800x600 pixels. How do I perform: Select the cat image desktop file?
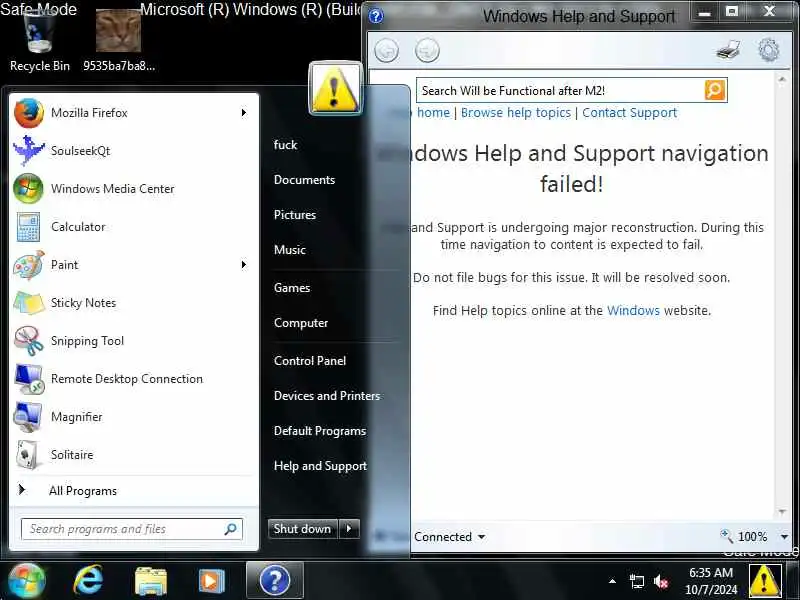click(119, 41)
